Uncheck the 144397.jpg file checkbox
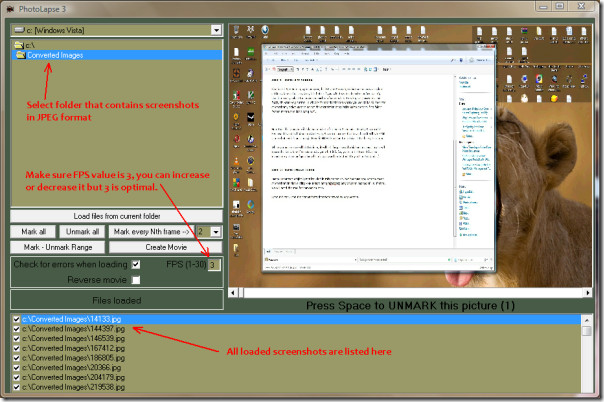The height and width of the screenshot is (402, 604). [x=16, y=329]
